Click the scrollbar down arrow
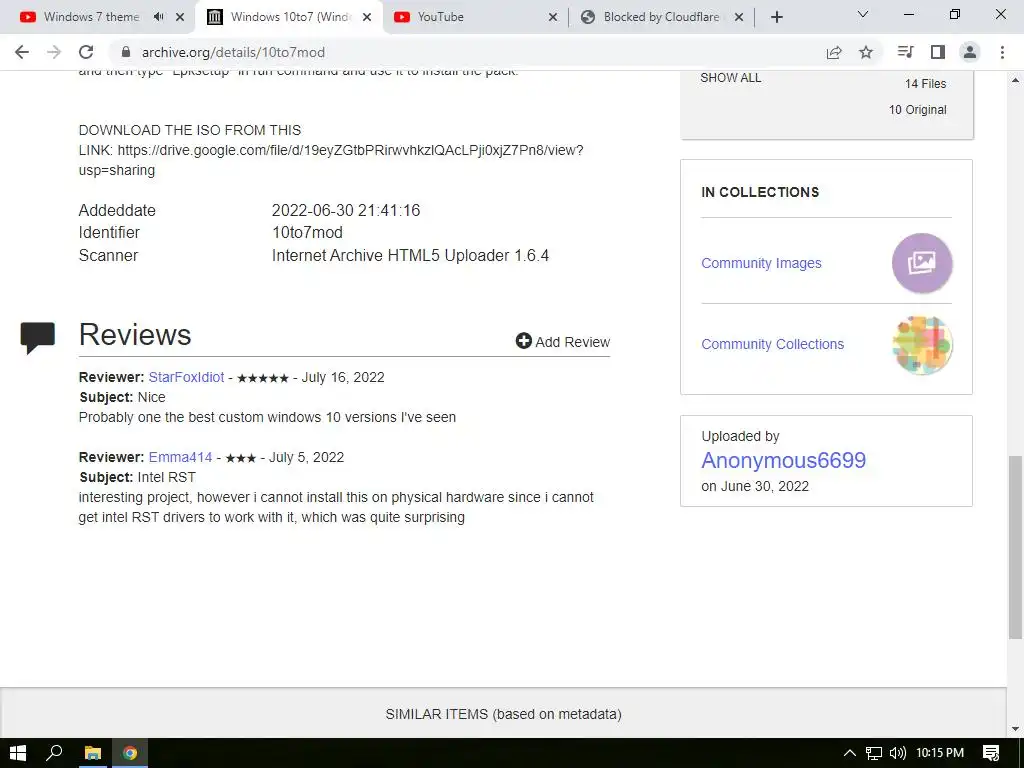Screen dimensions: 1024x768 click(1016, 729)
